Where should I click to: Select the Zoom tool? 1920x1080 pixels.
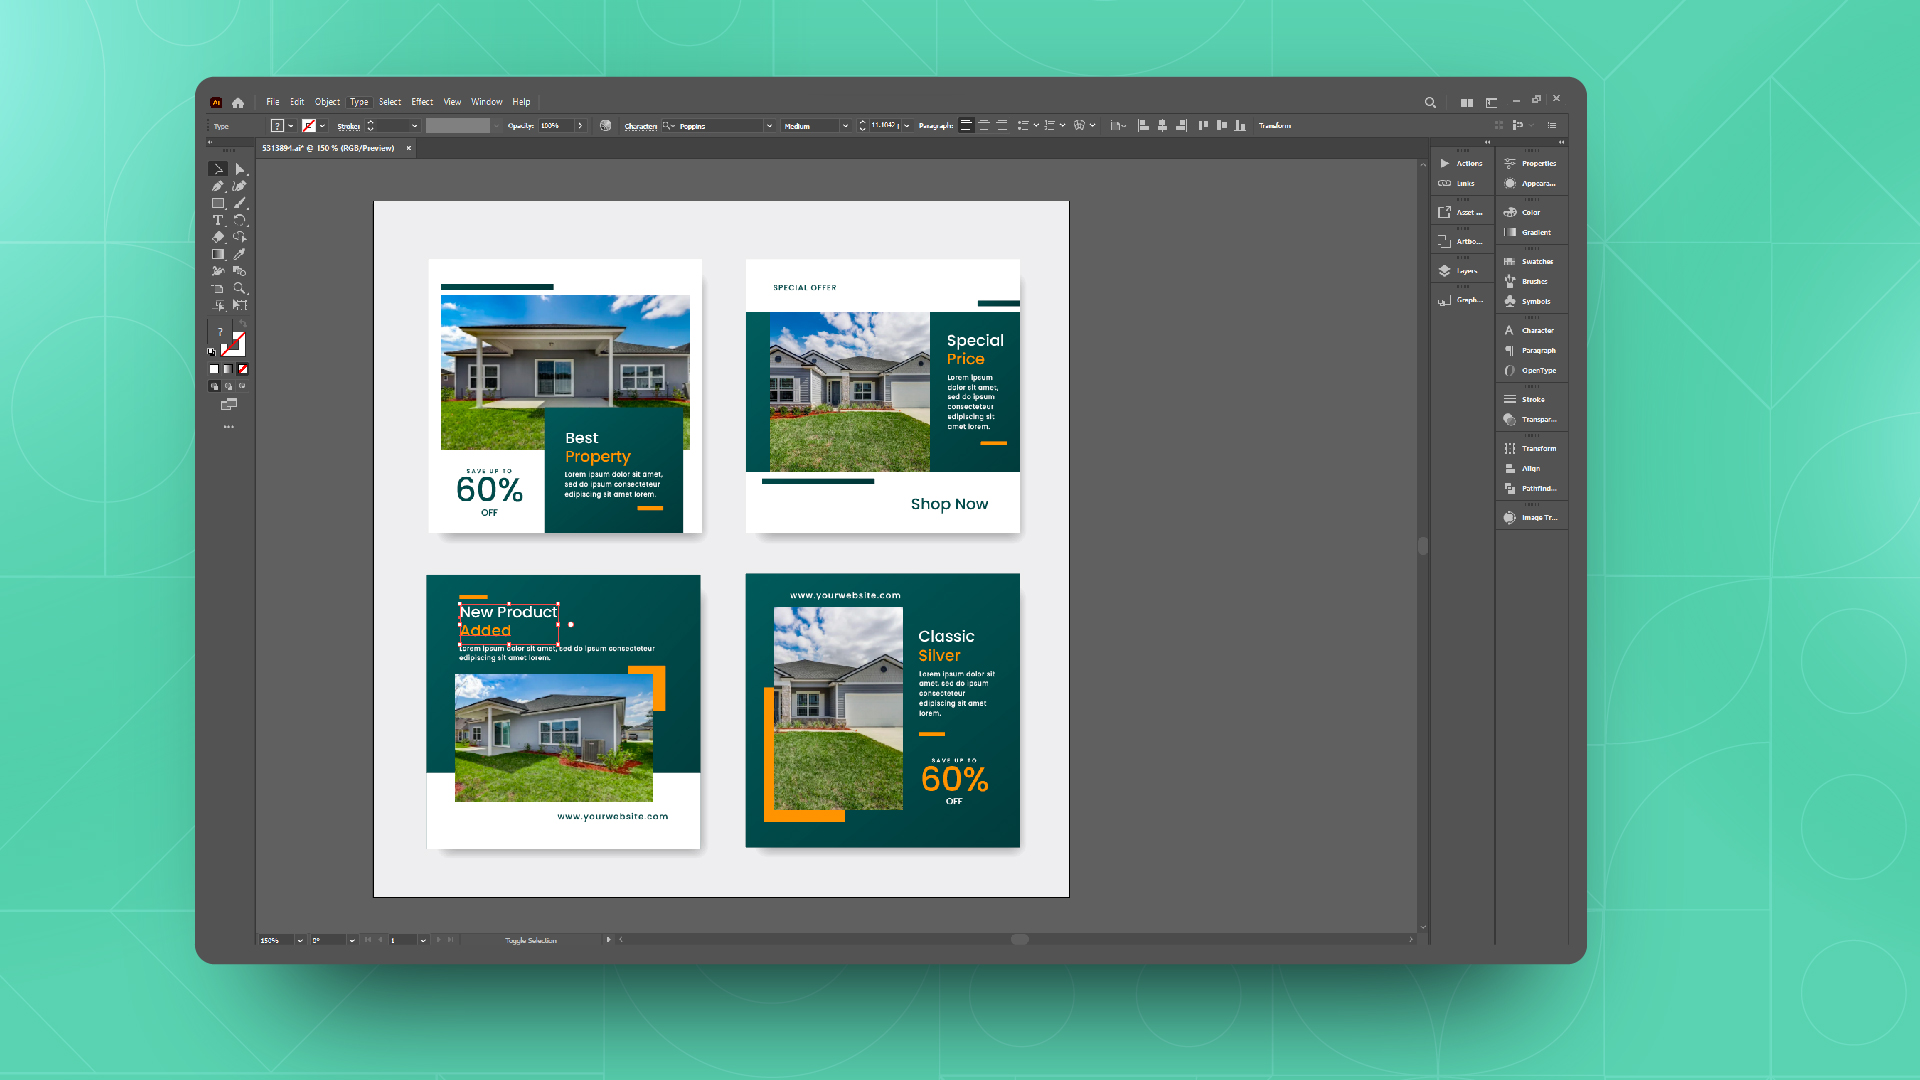coord(240,288)
